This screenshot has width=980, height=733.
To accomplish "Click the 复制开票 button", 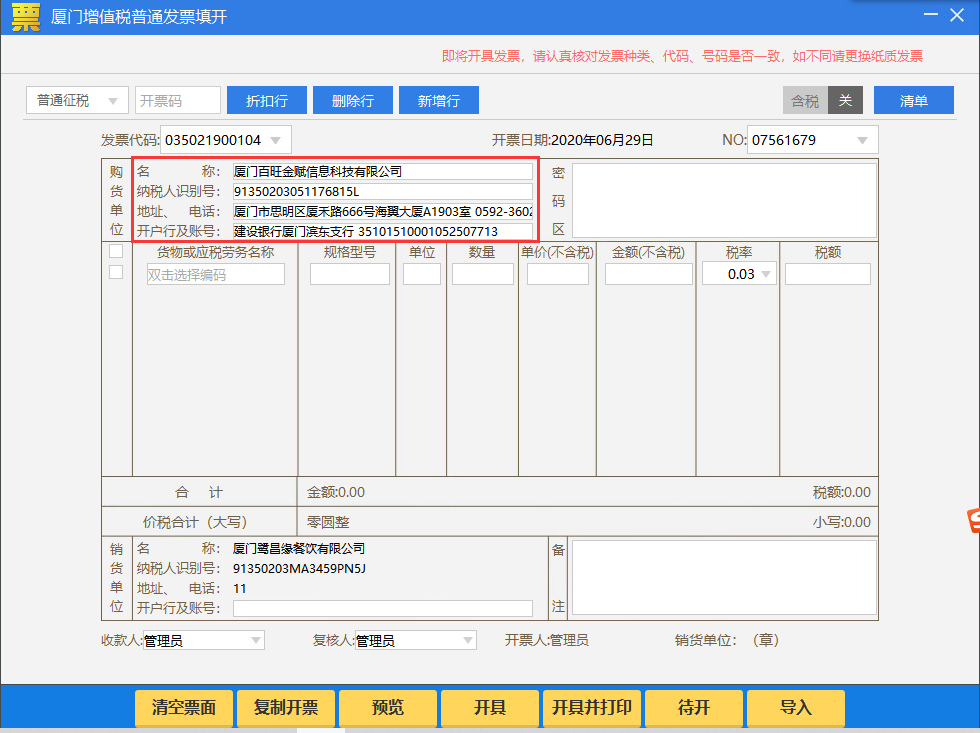I will [286, 708].
